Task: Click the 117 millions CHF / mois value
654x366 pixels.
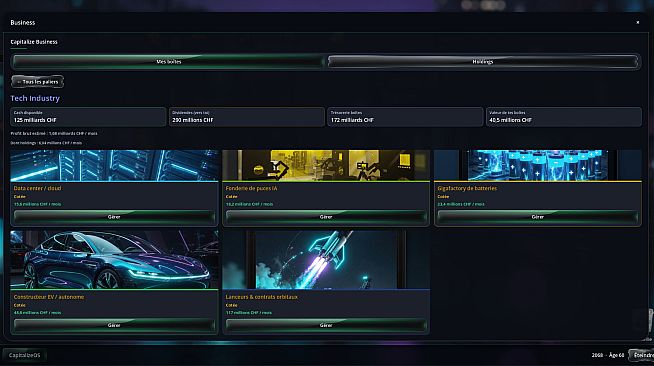Action: click(x=249, y=313)
